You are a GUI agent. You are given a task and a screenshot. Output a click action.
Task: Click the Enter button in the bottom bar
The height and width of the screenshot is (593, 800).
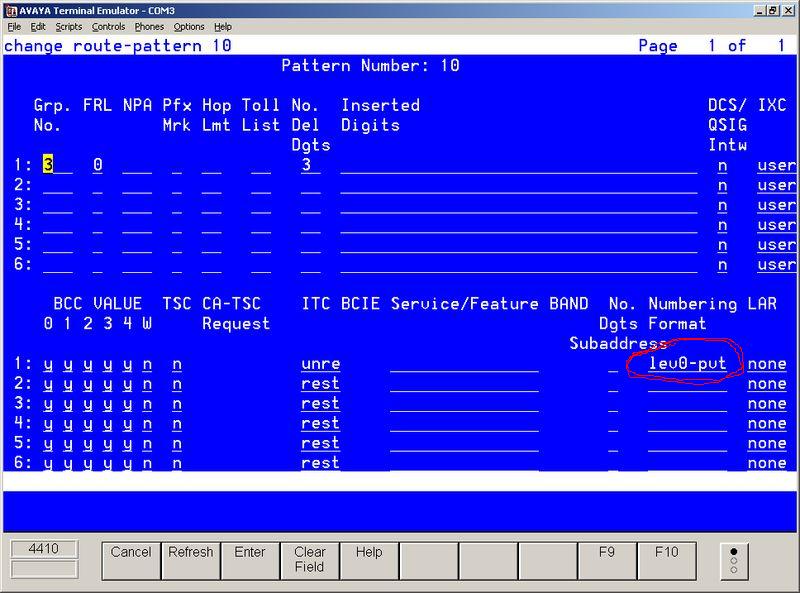coord(250,561)
